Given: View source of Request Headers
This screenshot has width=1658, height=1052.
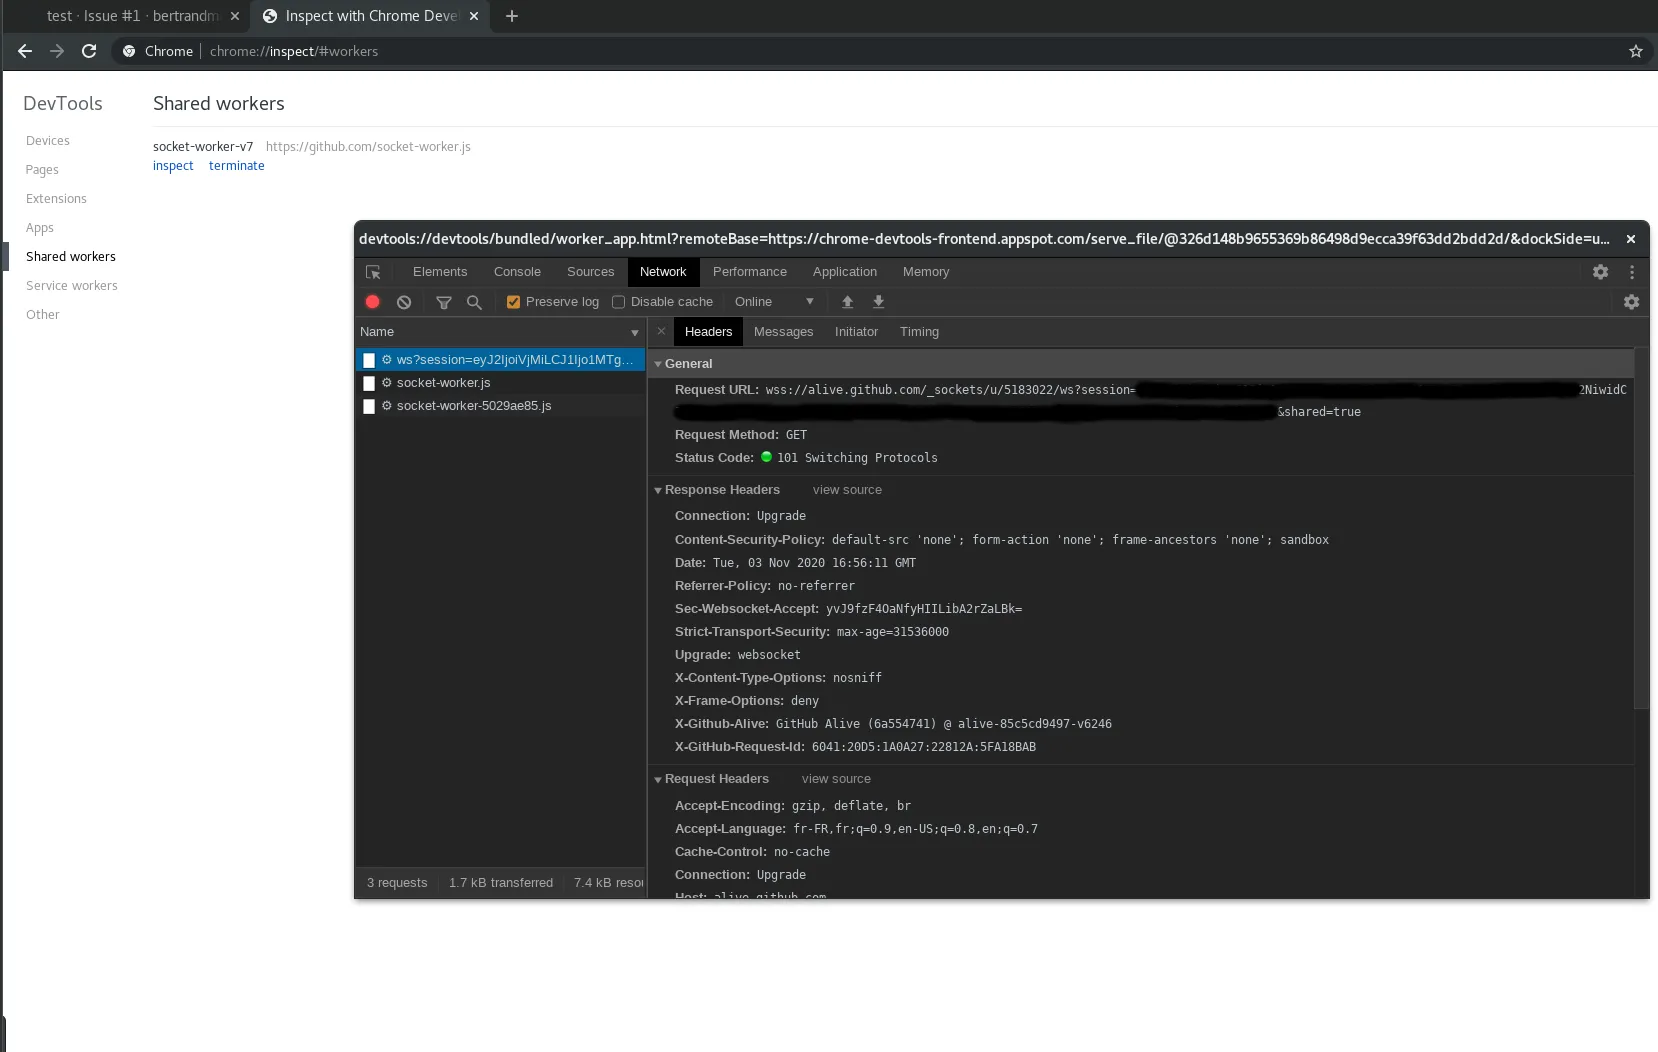Looking at the screenshot, I should pos(836,779).
